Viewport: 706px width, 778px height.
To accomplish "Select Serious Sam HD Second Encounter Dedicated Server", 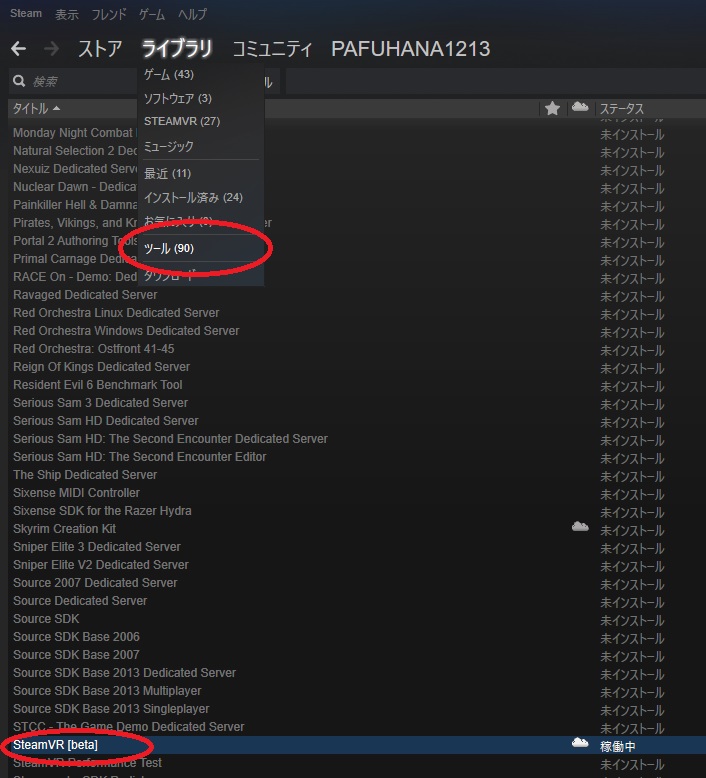I will [x=170, y=439].
